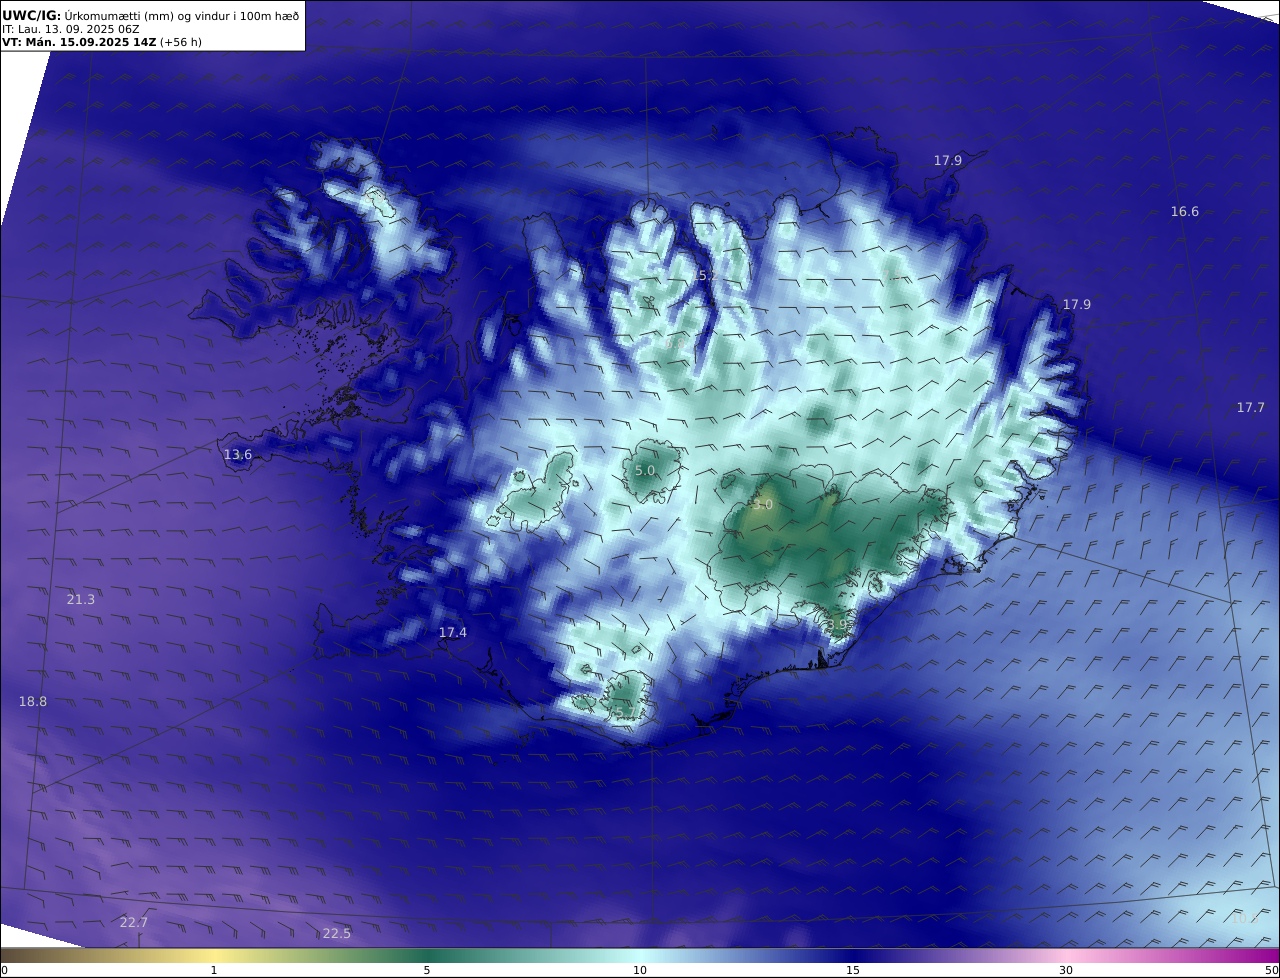This screenshot has width=1280, height=978.
Task: Click the 22.7 wind value label
Action: (134, 922)
